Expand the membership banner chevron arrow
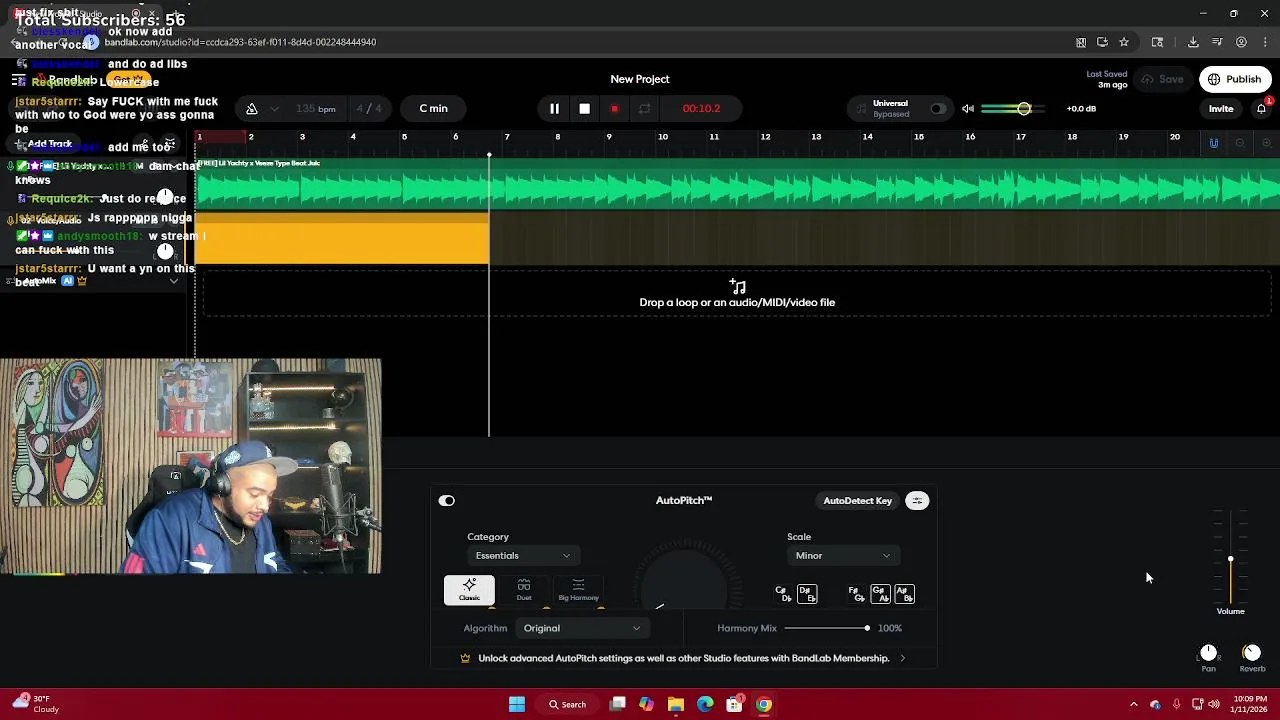 point(902,658)
